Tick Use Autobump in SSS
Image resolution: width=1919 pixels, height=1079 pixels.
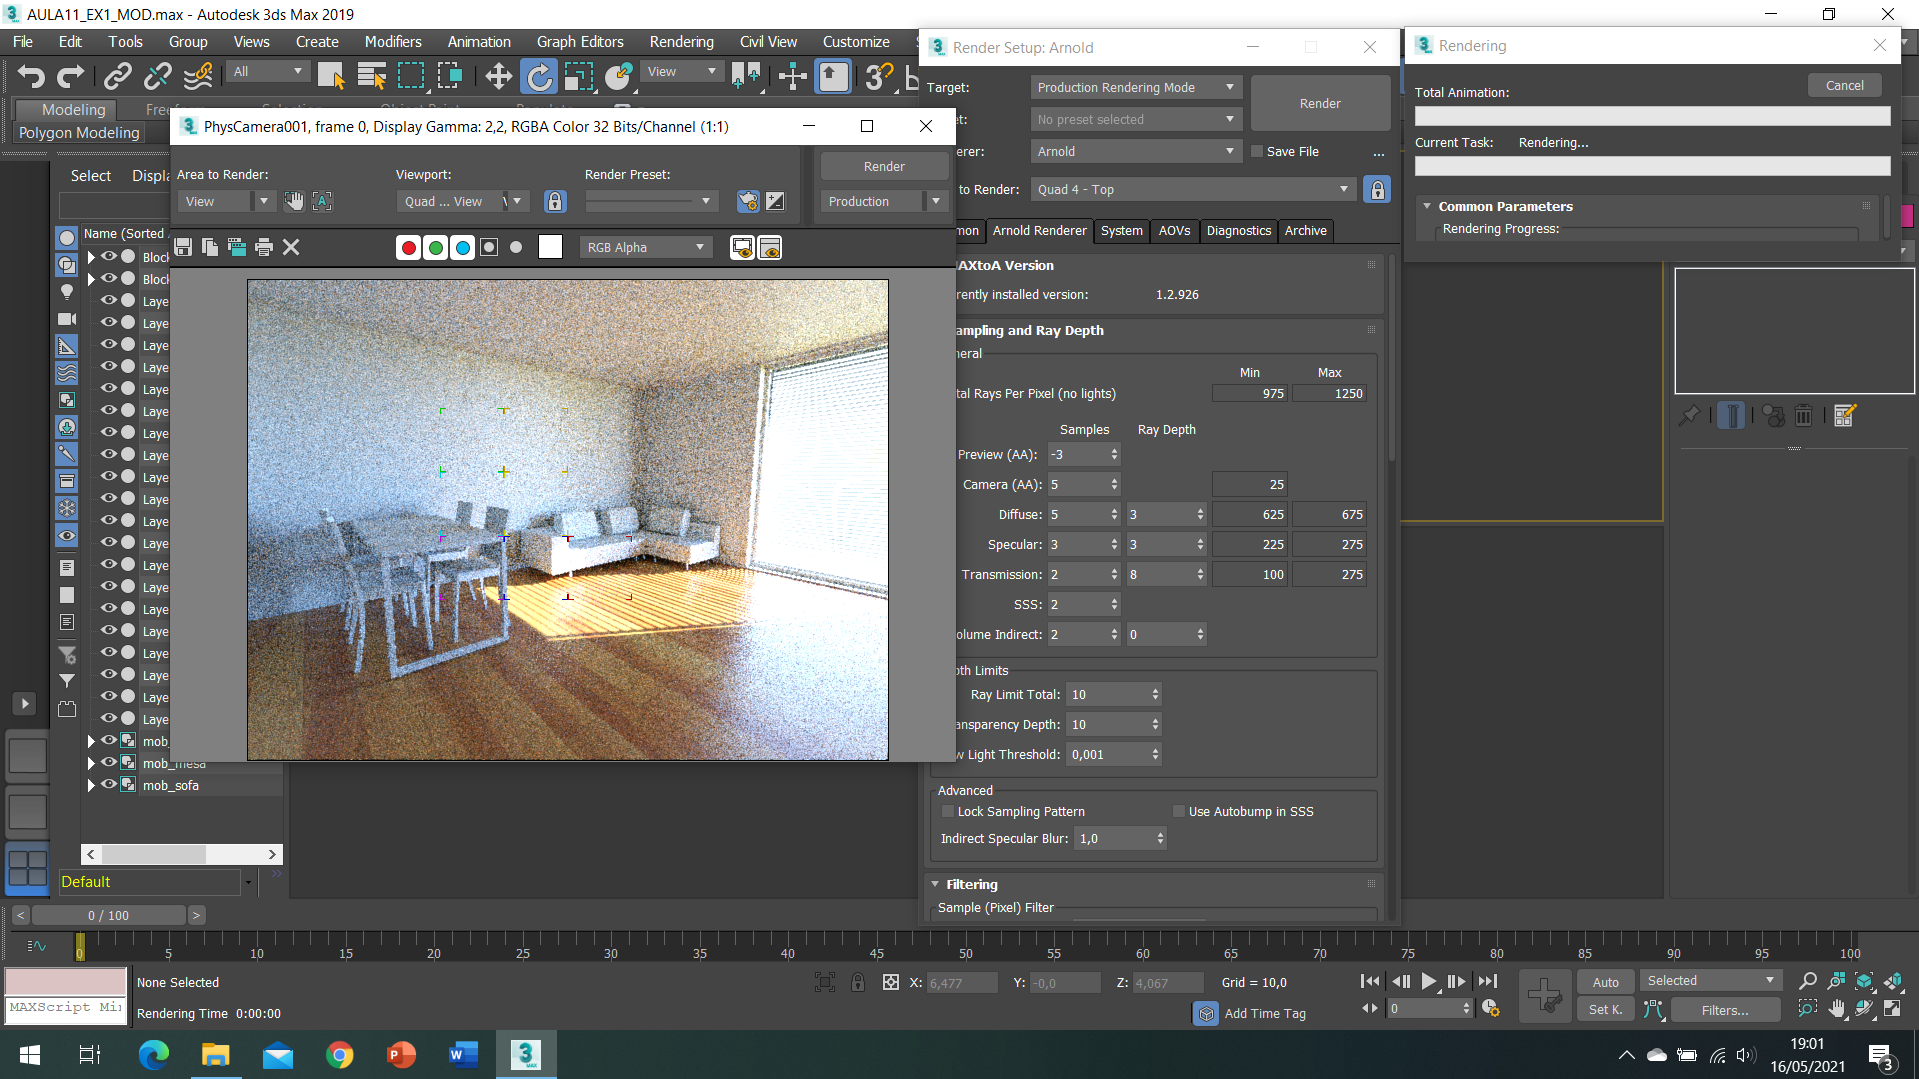1178,811
